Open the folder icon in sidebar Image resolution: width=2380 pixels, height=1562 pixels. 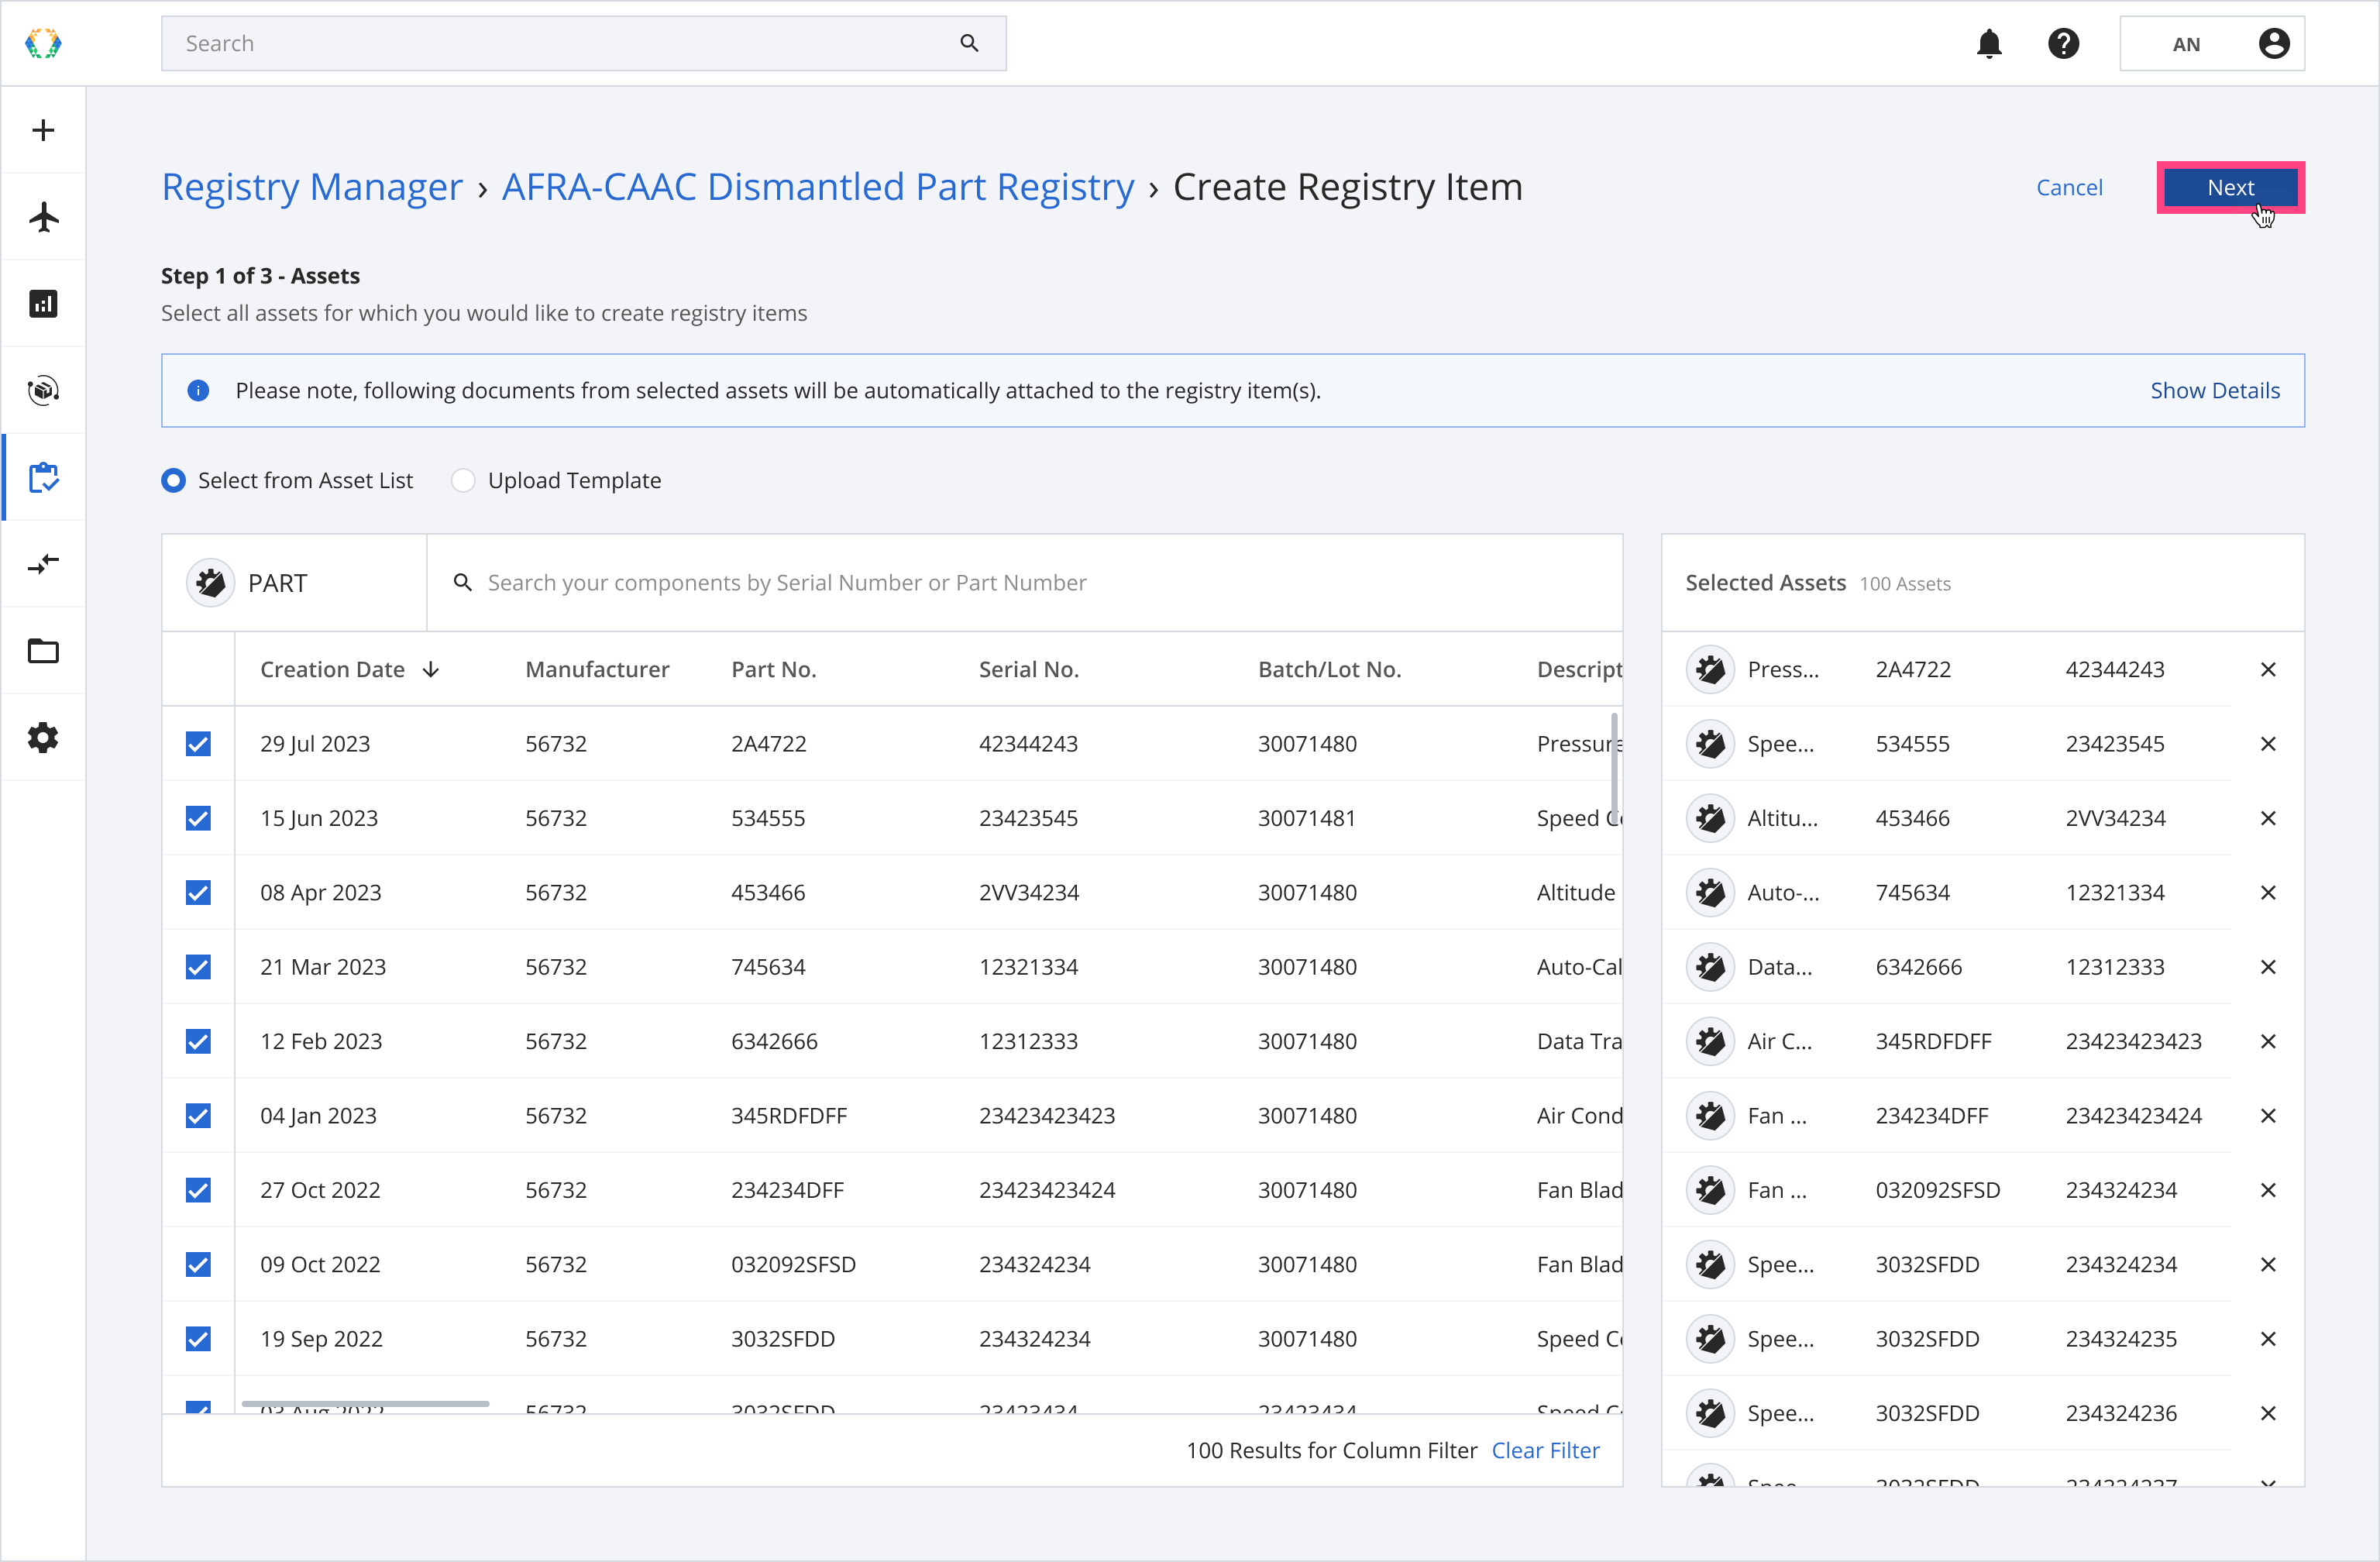(x=43, y=651)
